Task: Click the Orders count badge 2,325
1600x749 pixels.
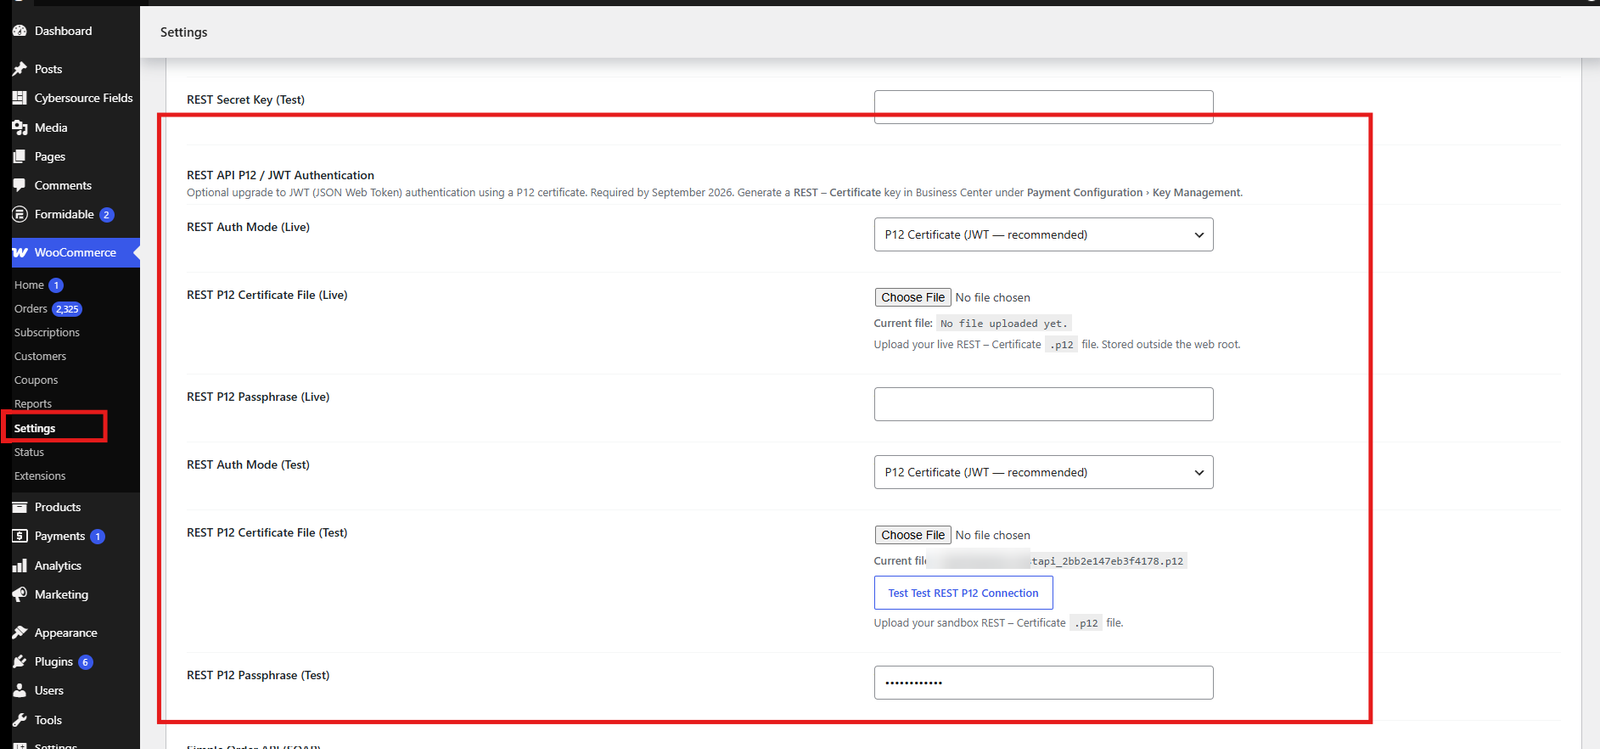Action: pyautogui.click(x=67, y=309)
